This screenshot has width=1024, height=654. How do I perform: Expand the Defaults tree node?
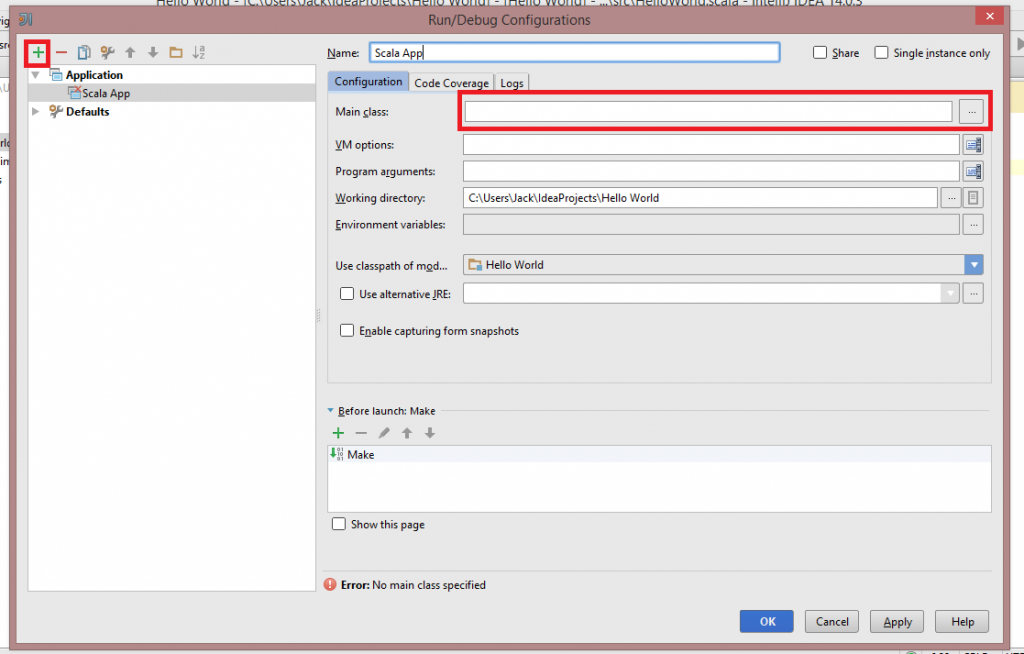point(37,112)
